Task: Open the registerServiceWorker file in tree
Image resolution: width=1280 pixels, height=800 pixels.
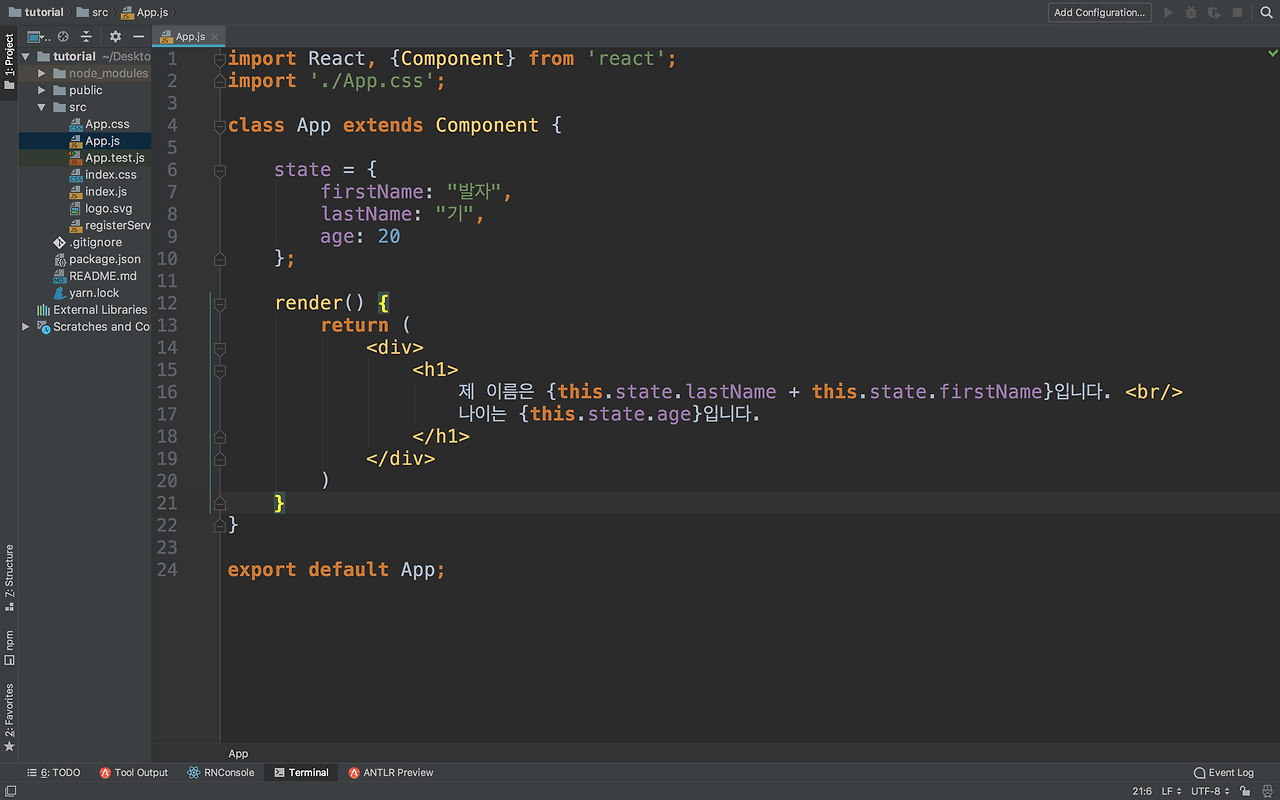Action: 110,226
